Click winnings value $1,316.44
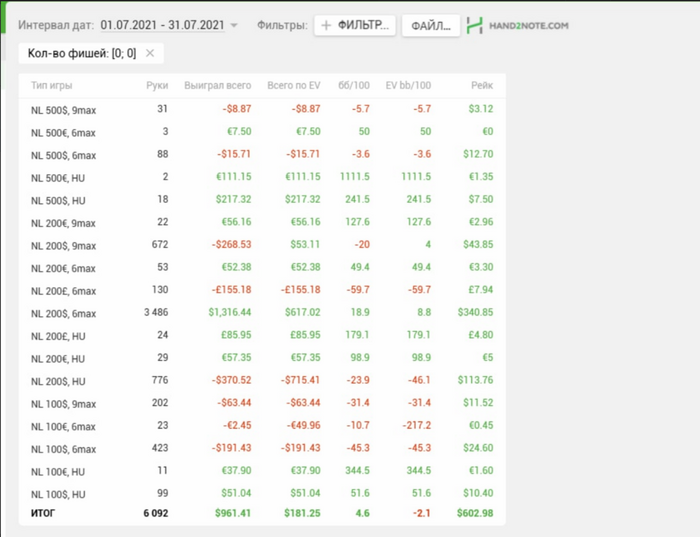This screenshot has height=537, width=700. coord(229,312)
